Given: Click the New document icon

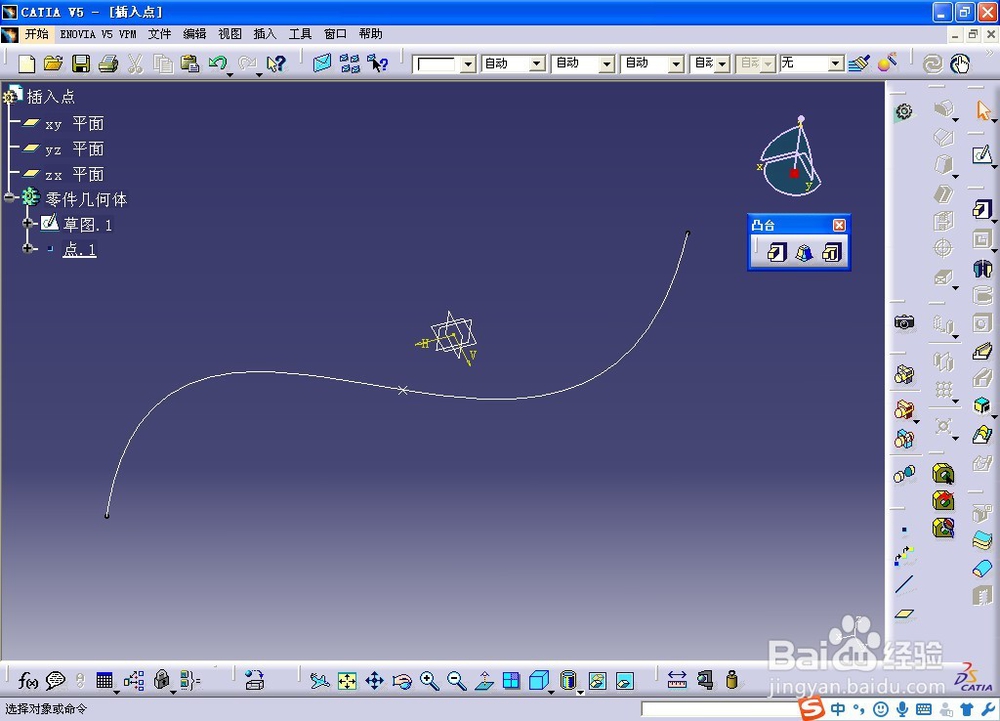Looking at the screenshot, I should (26, 63).
